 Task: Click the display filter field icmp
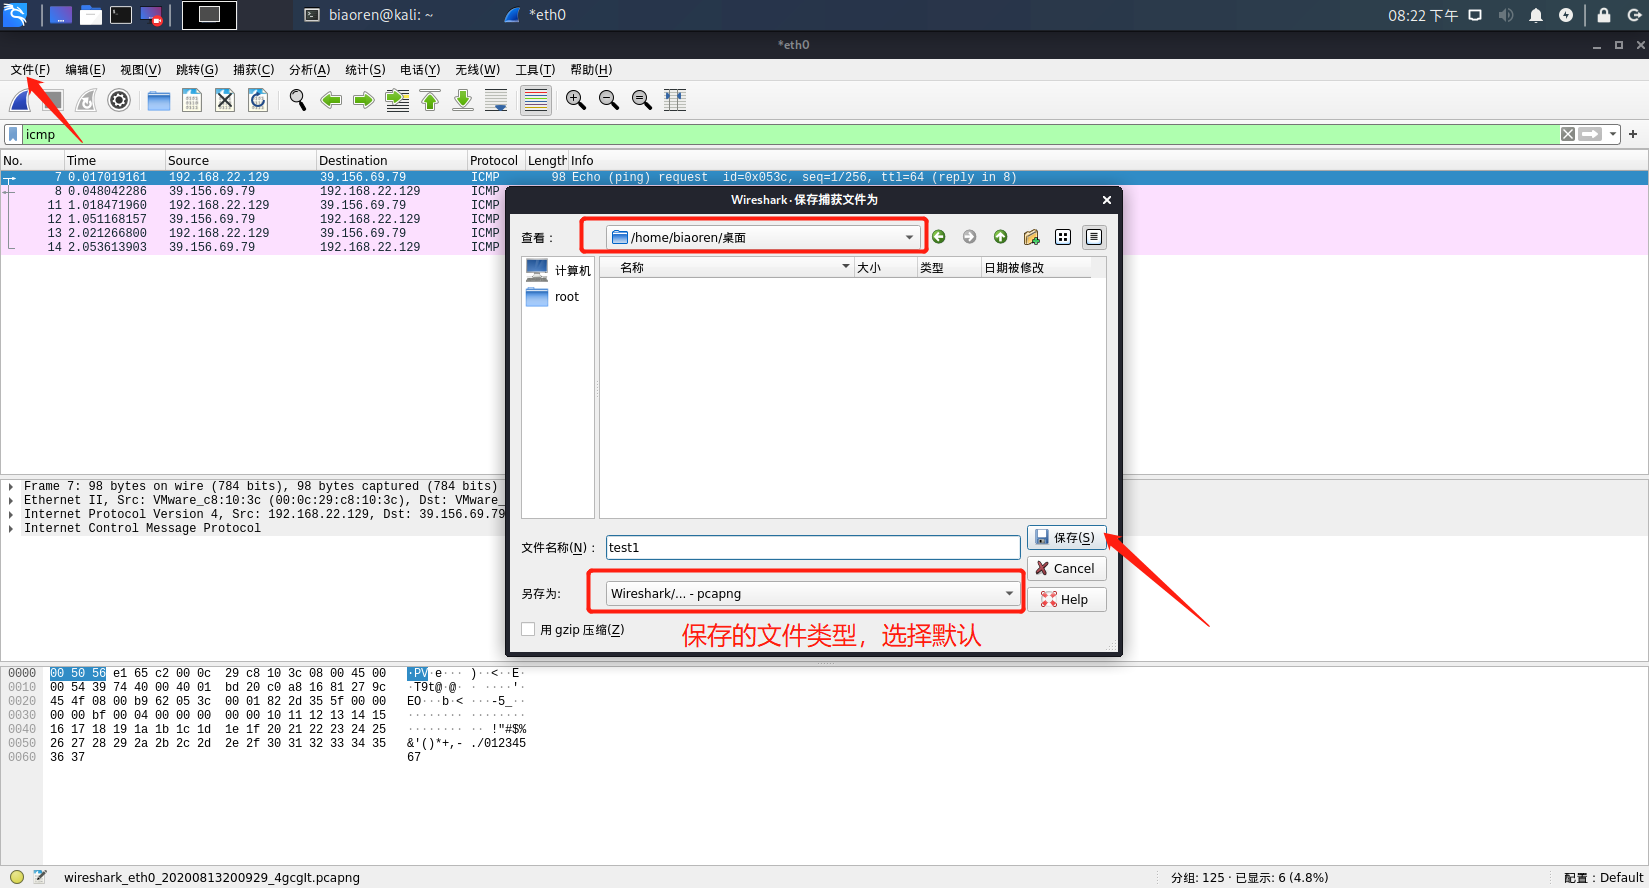coord(790,134)
